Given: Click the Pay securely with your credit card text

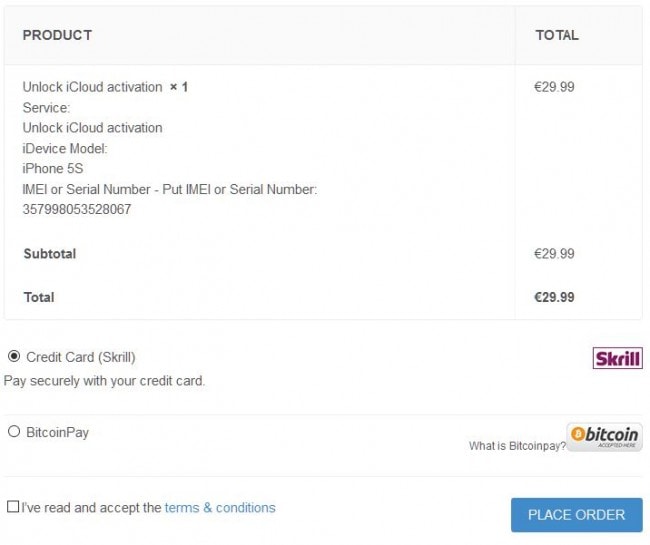Looking at the screenshot, I should click(104, 381).
